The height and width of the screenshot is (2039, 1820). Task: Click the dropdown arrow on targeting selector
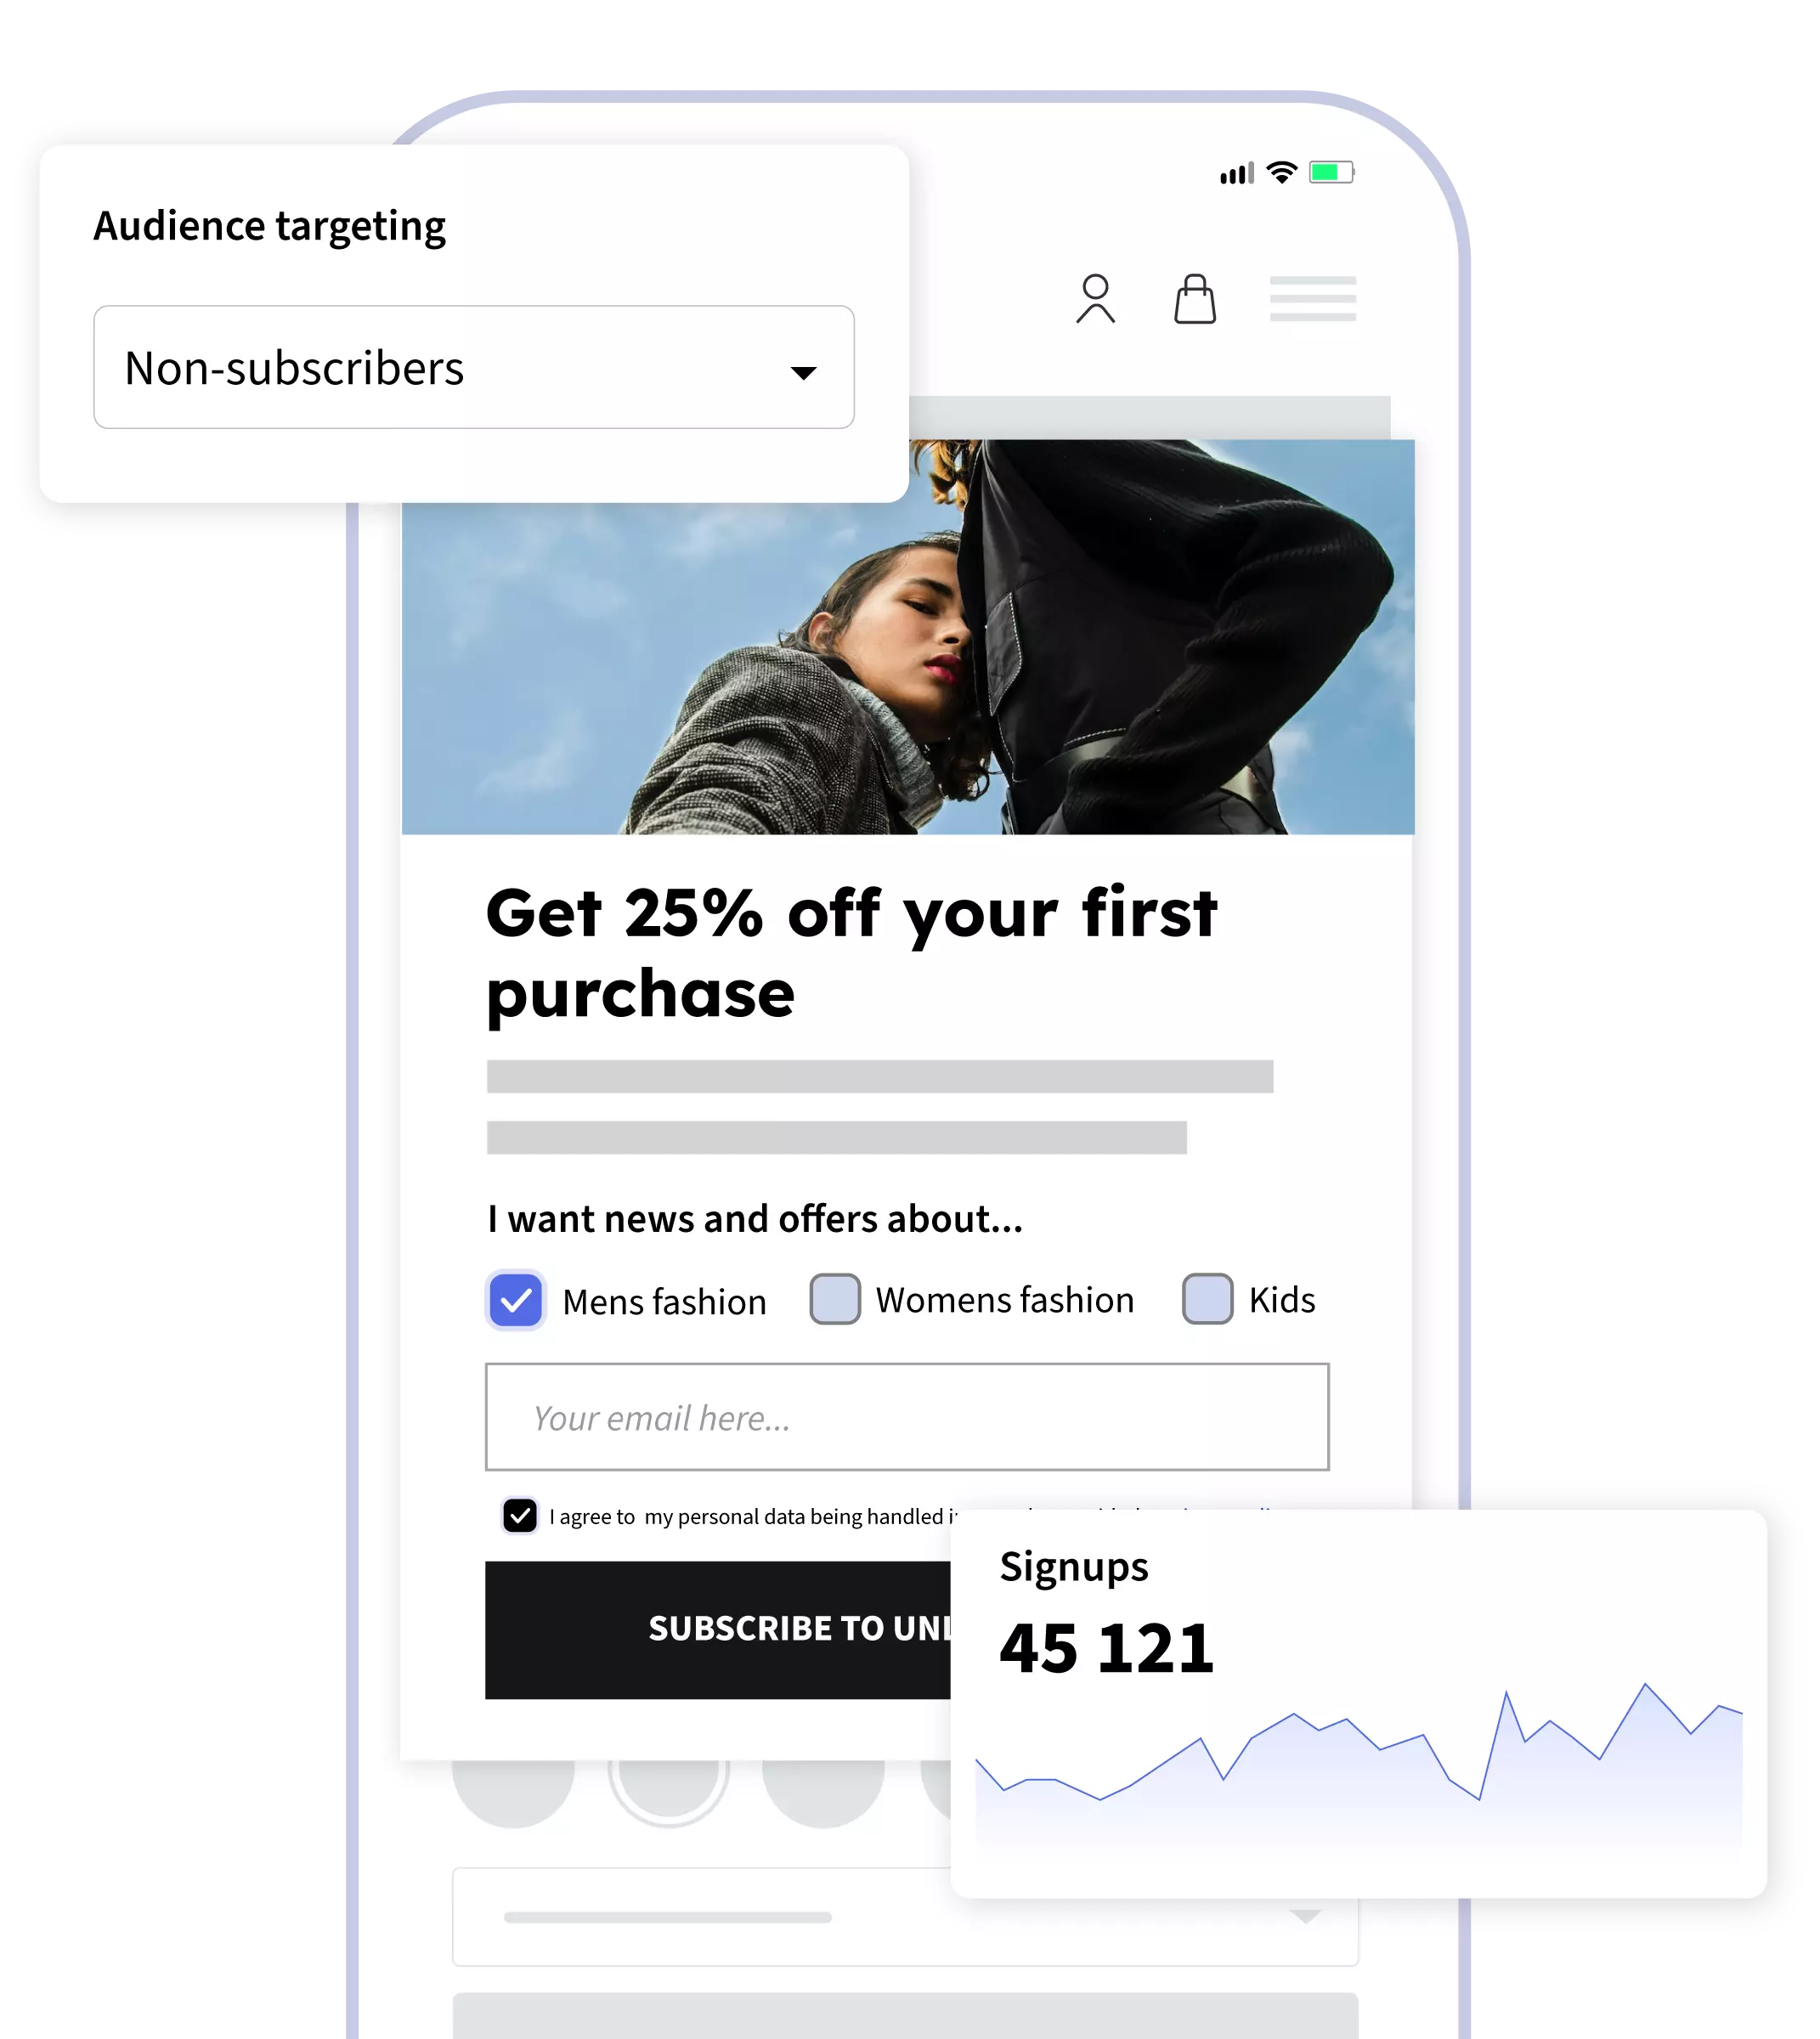click(800, 367)
